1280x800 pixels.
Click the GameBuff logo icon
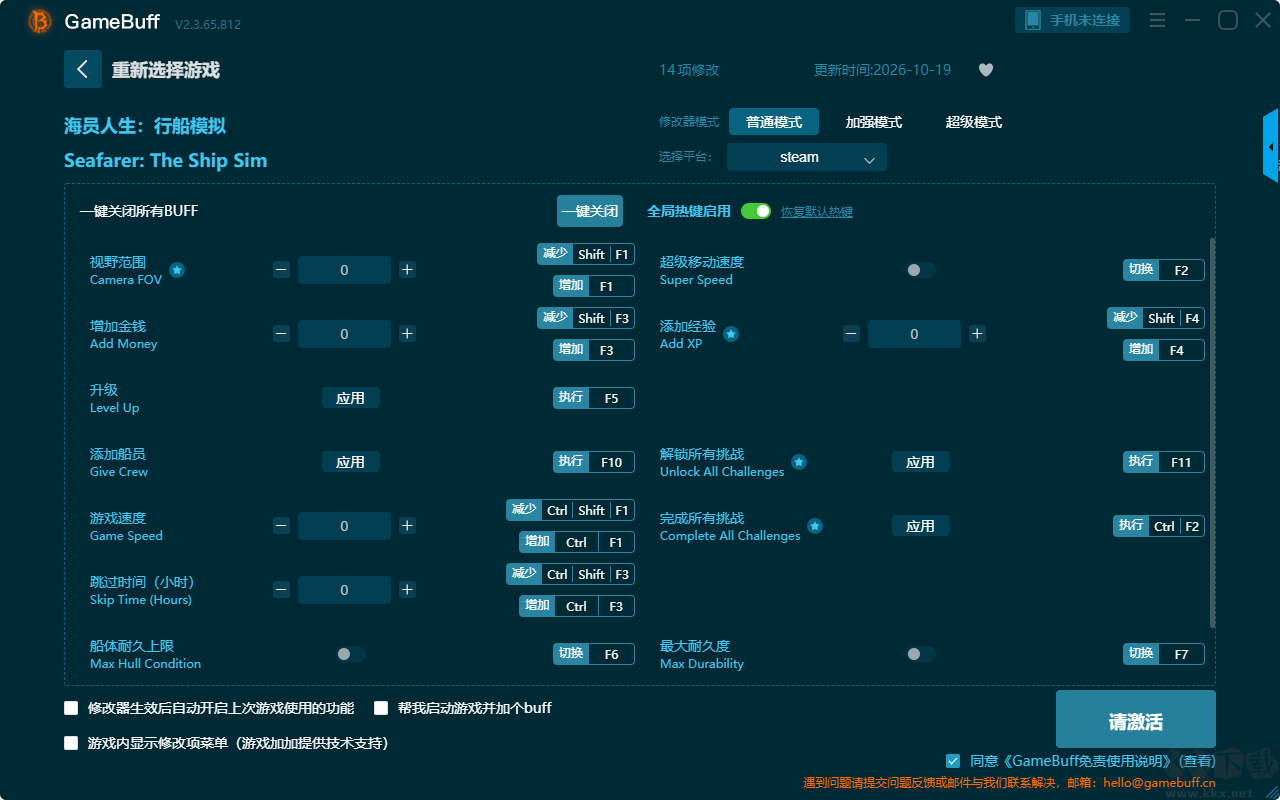40,21
